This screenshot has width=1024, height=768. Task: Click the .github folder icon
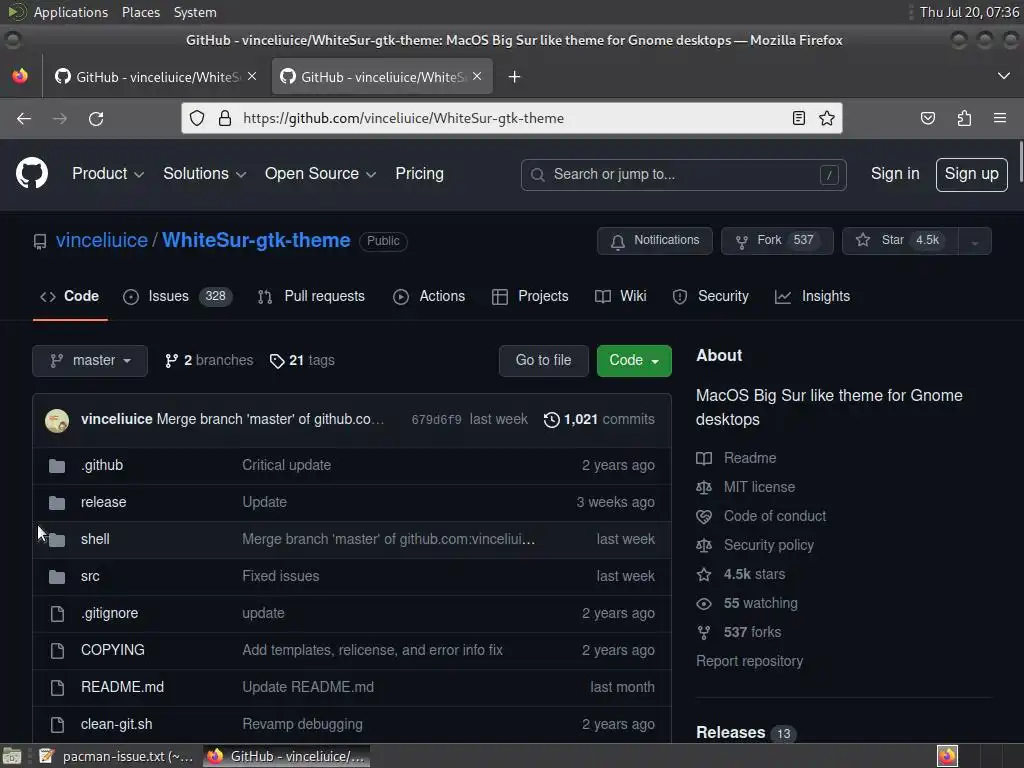[x=57, y=466]
